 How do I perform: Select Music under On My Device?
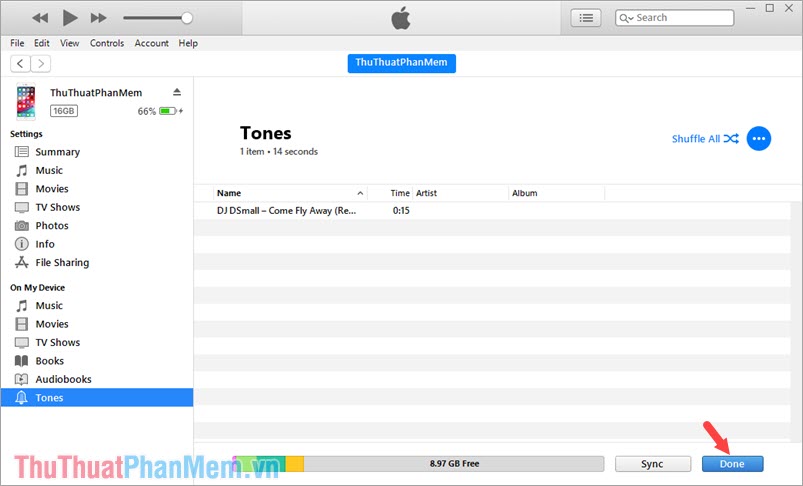pos(97,305)
